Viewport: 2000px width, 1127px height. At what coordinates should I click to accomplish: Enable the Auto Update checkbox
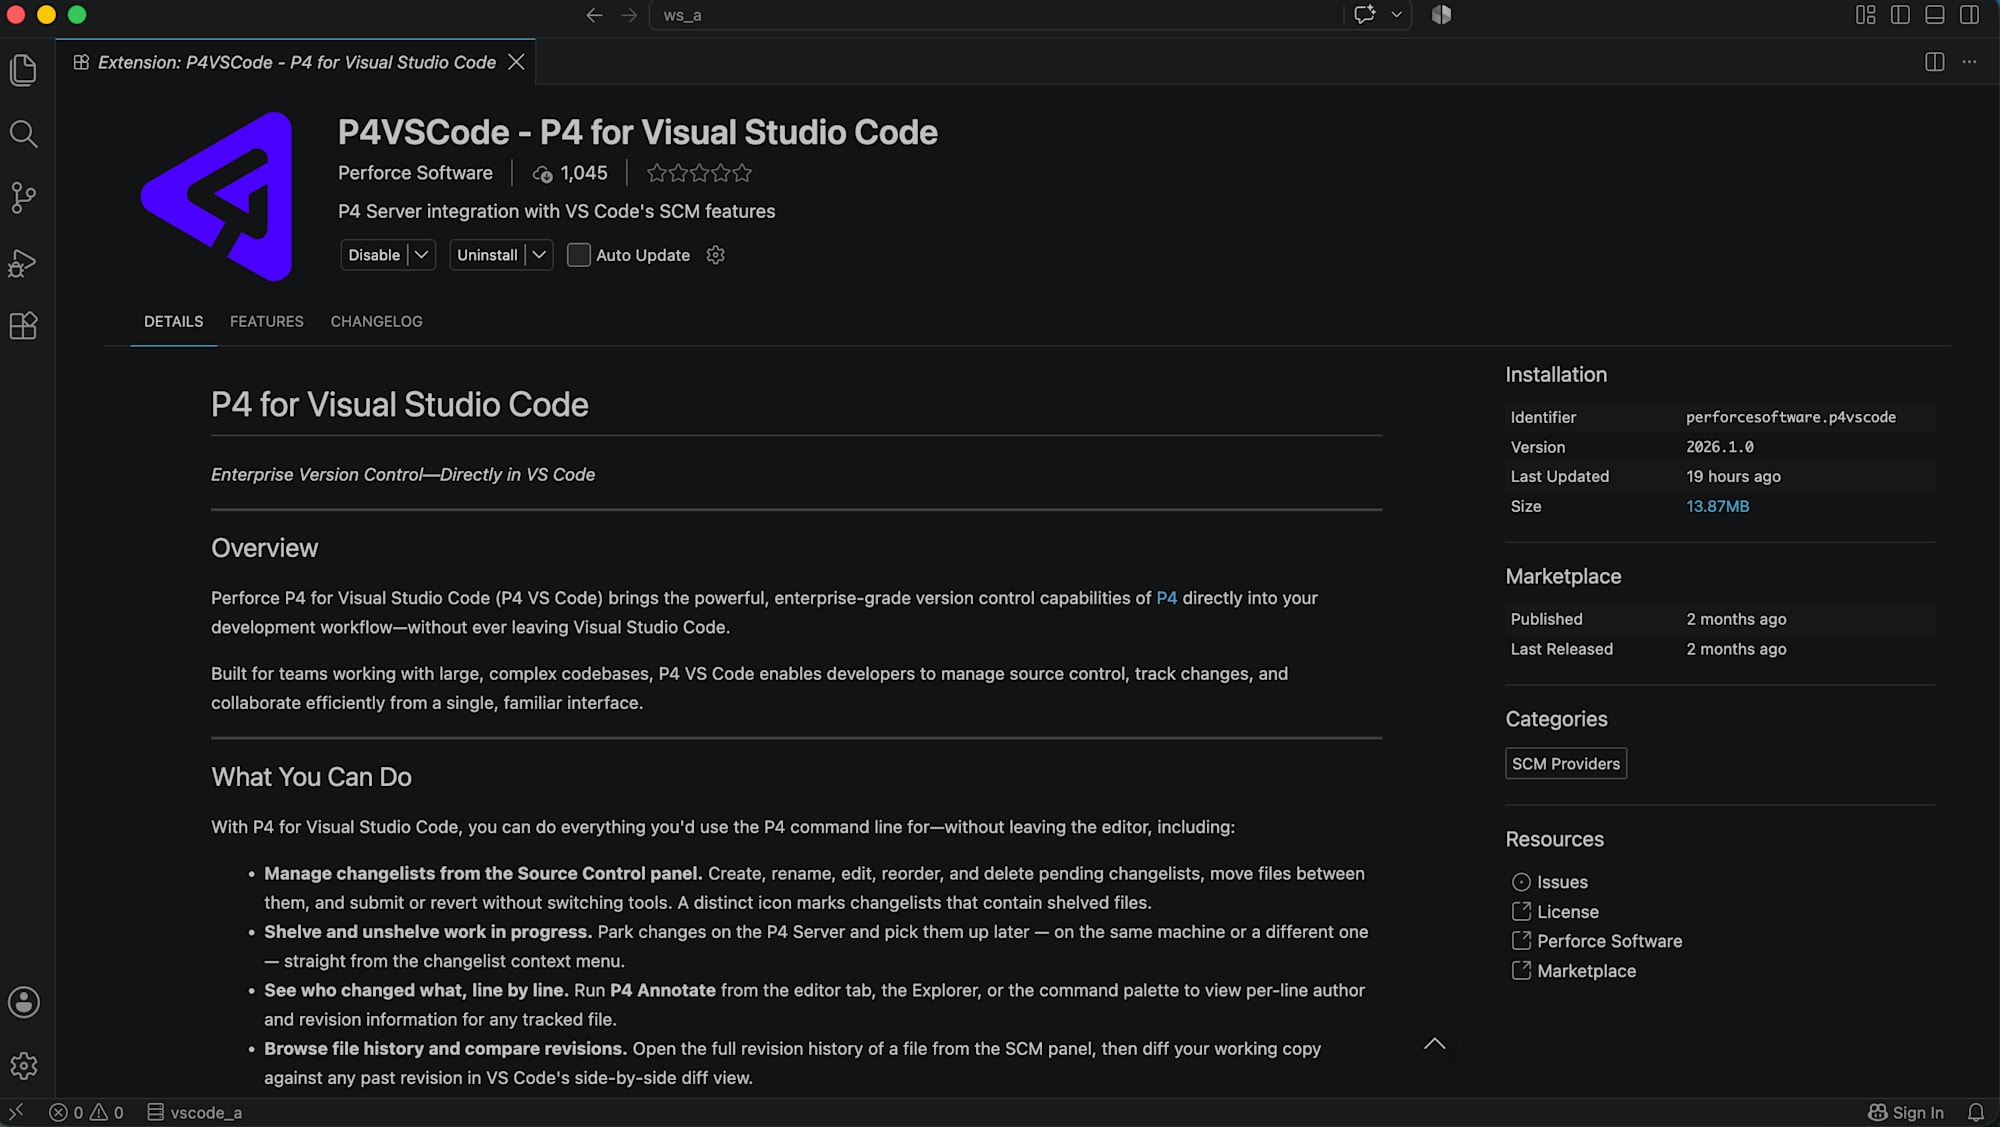pyautogui.click(x=578, y=255)
